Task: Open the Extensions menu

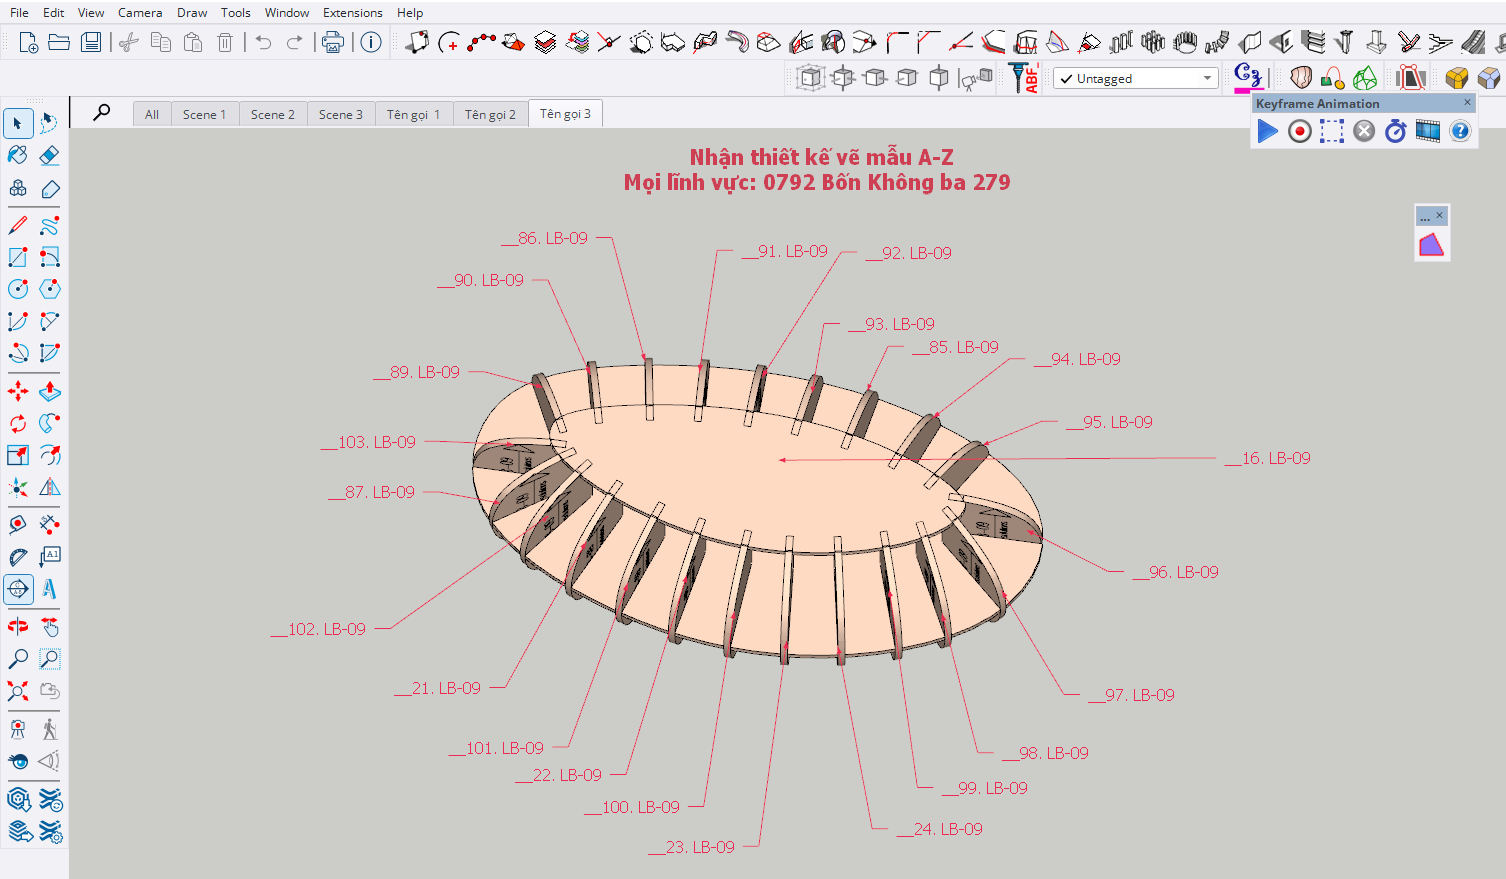Action: (352, 12)
